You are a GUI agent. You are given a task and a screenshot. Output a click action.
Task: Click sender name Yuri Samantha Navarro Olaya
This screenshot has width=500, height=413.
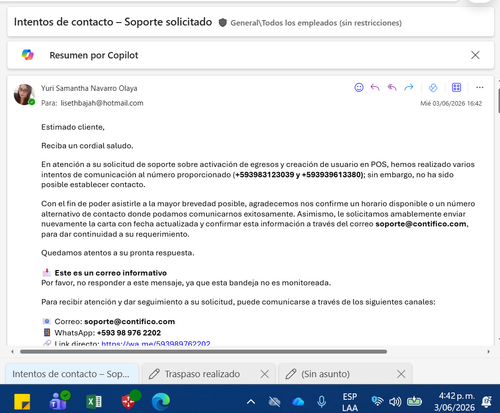point(89,88)
